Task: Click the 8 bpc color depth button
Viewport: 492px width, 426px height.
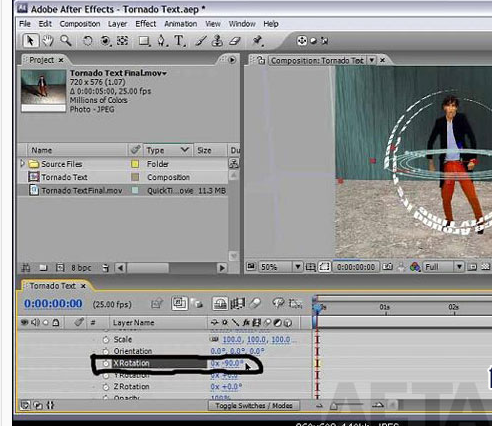Action: 81,268
